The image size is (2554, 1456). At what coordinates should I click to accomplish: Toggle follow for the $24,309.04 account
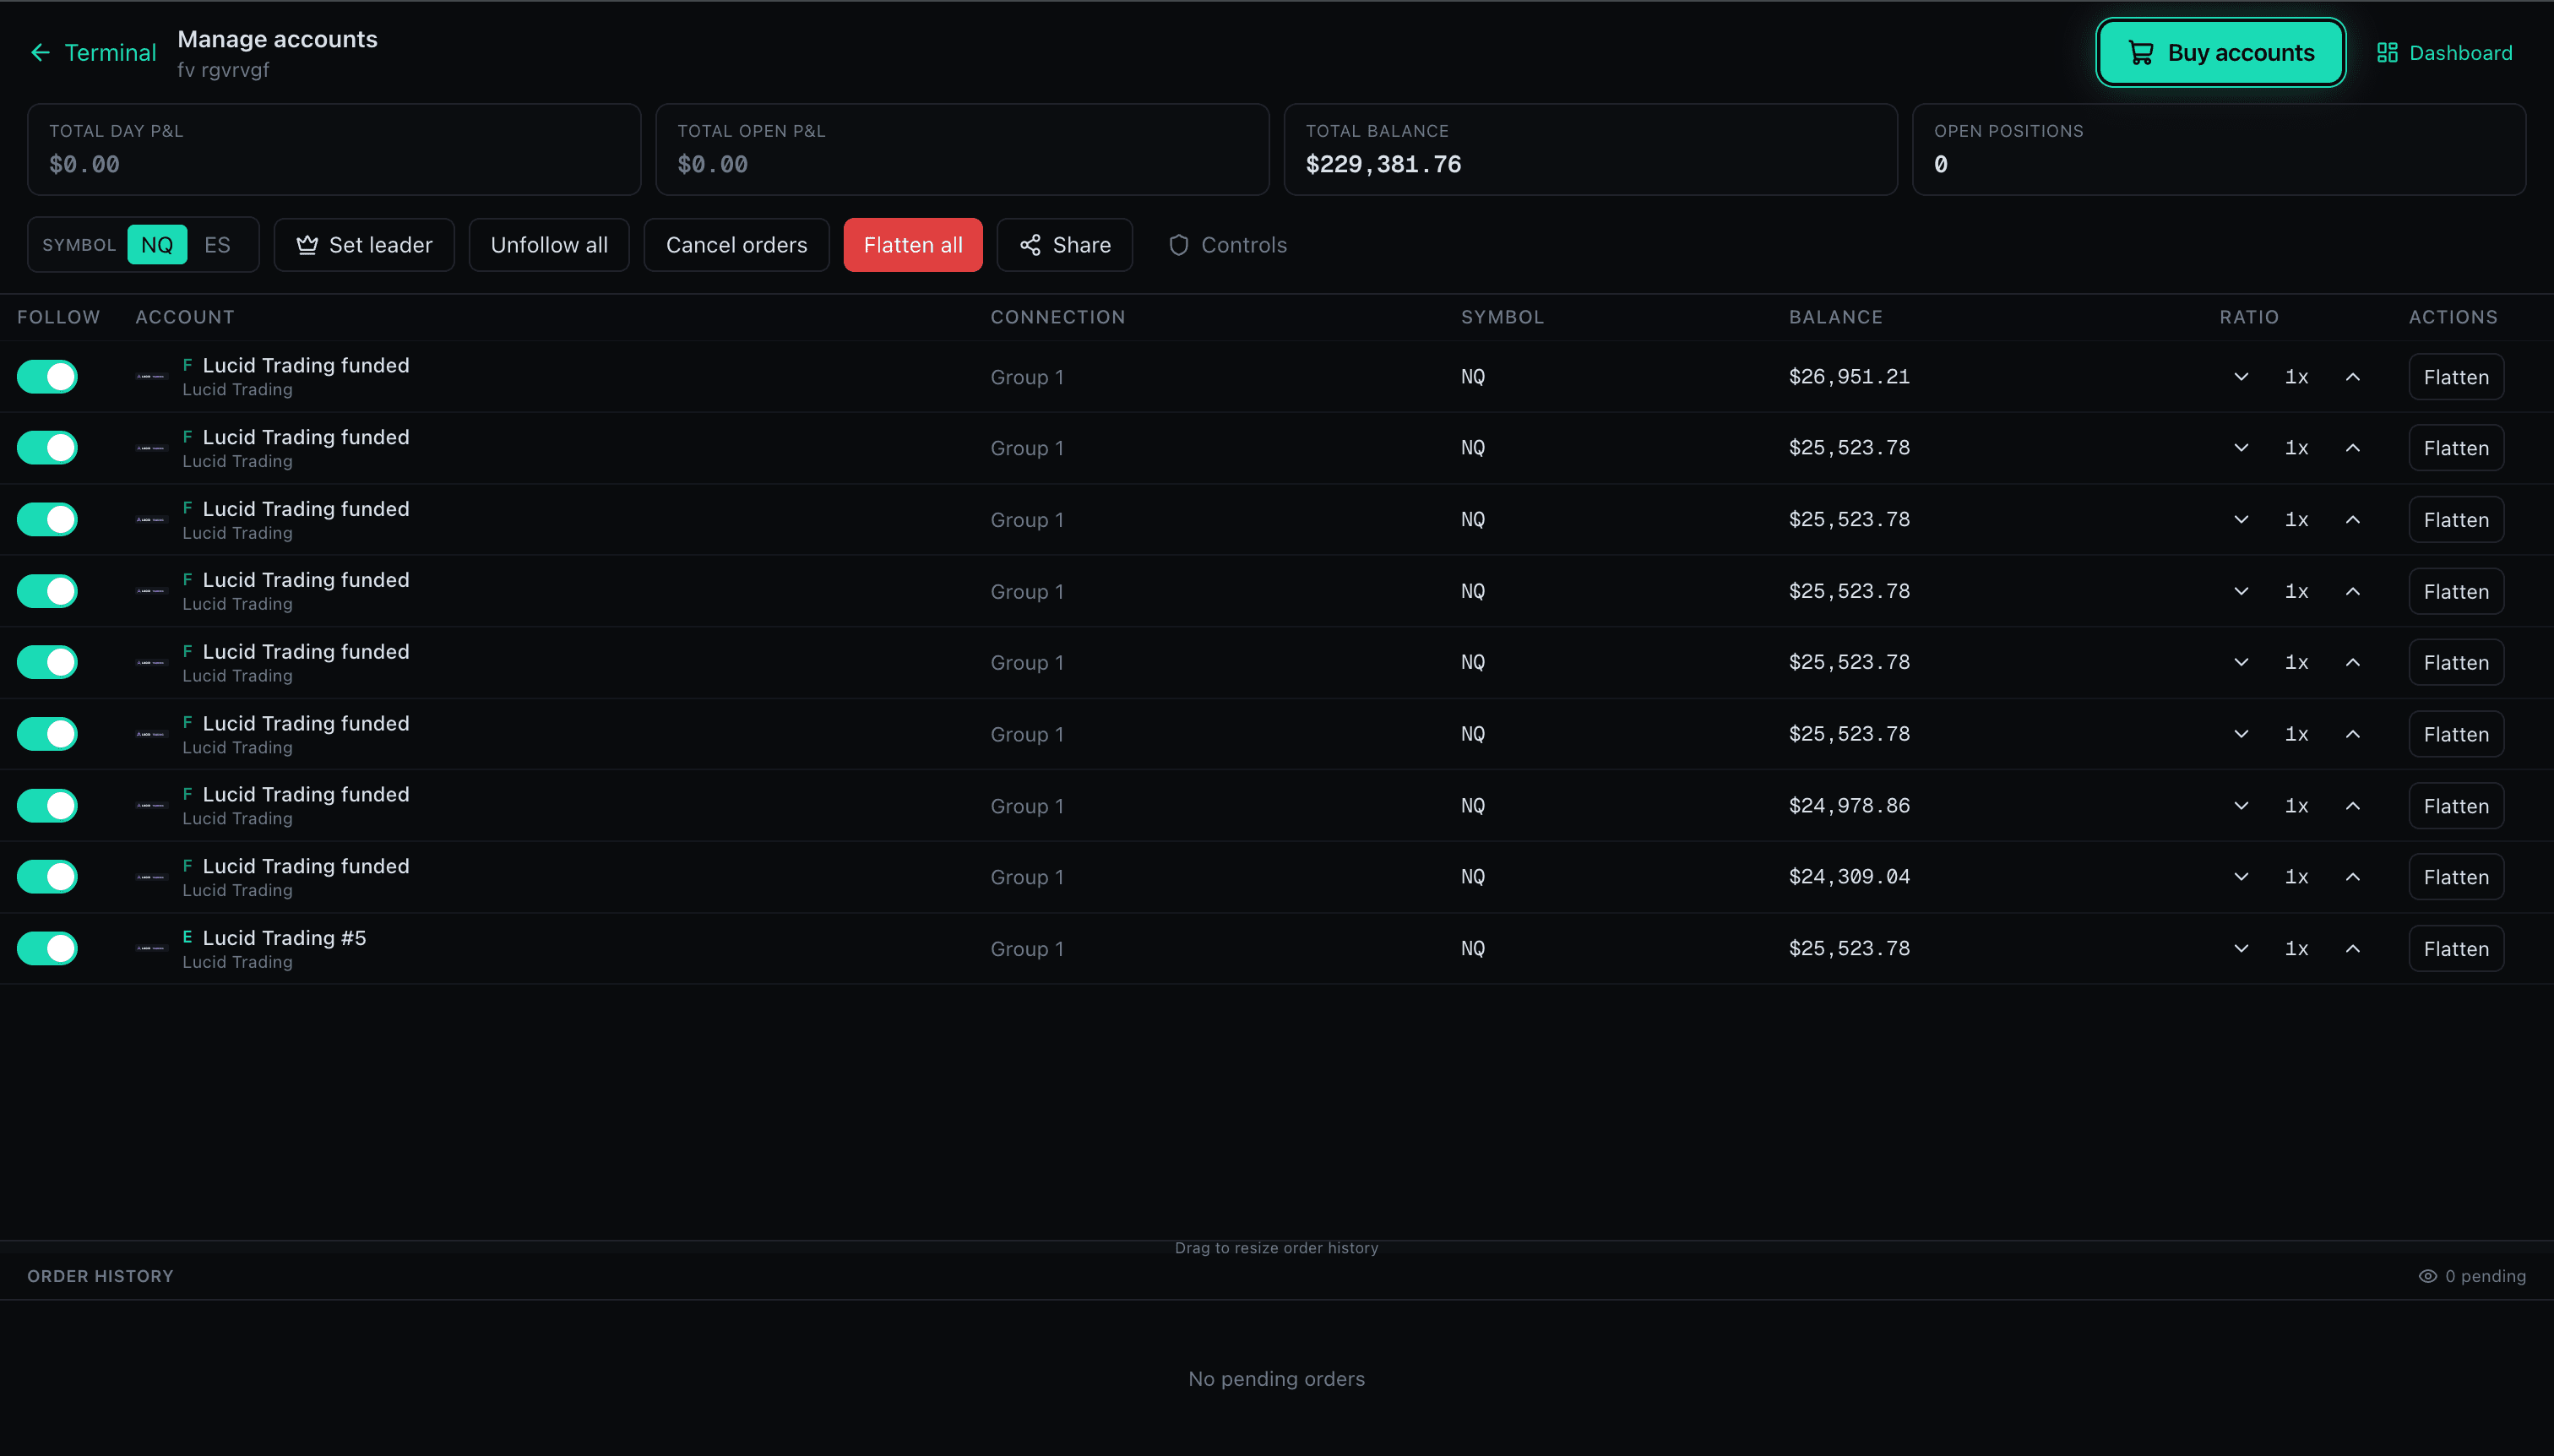tap(47, 877)
